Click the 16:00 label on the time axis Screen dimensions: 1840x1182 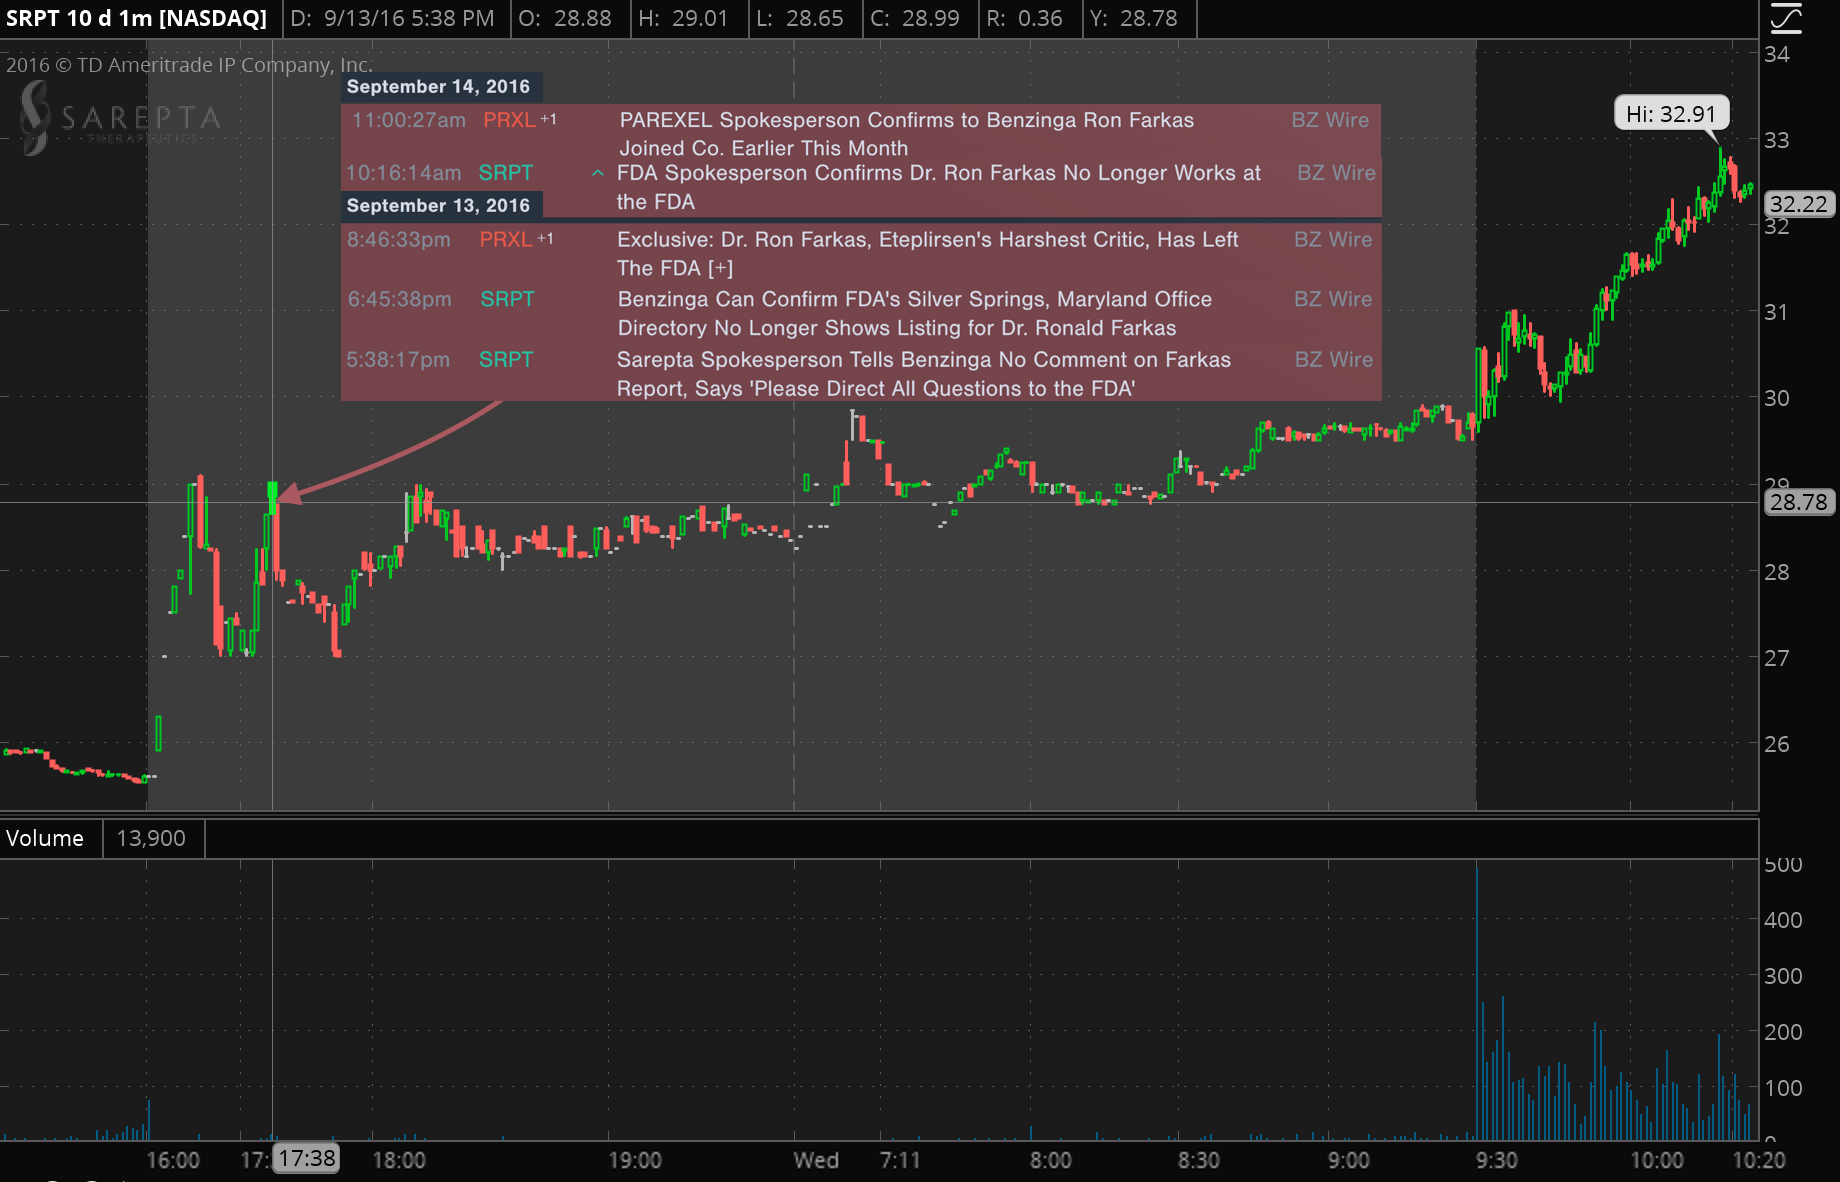(173, 1160)
